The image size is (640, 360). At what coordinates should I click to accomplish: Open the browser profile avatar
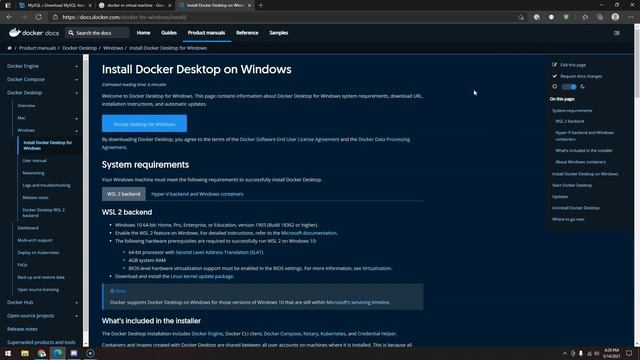tap(615, 17)
